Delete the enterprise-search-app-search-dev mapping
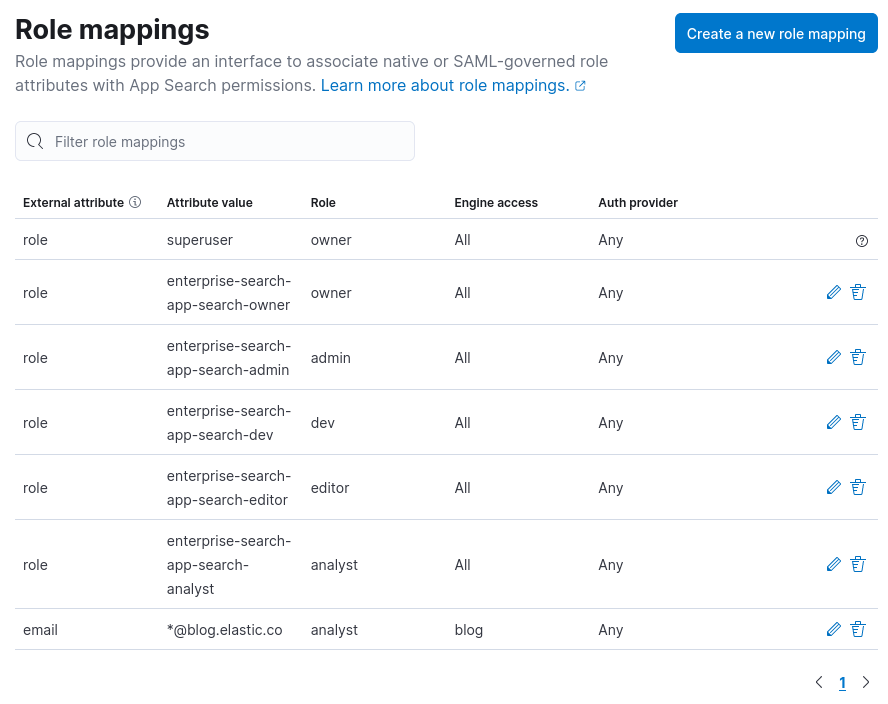Screen dimensions: 888x704 tap(858, 422)
